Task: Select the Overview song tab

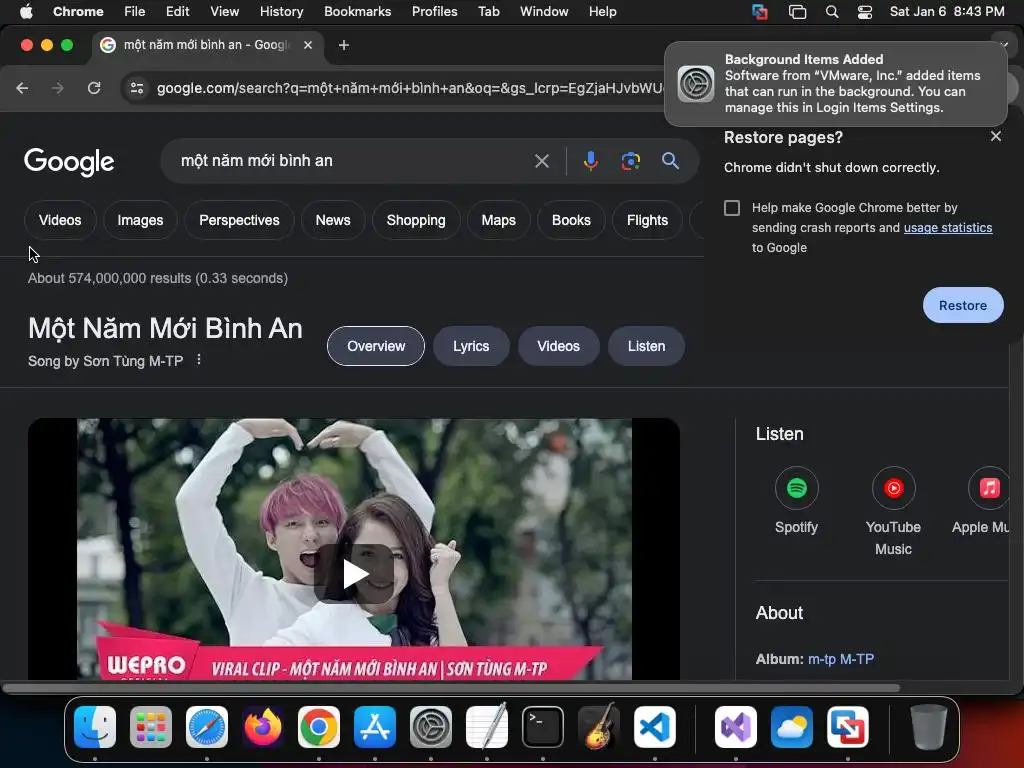Action: coord(376,346)
